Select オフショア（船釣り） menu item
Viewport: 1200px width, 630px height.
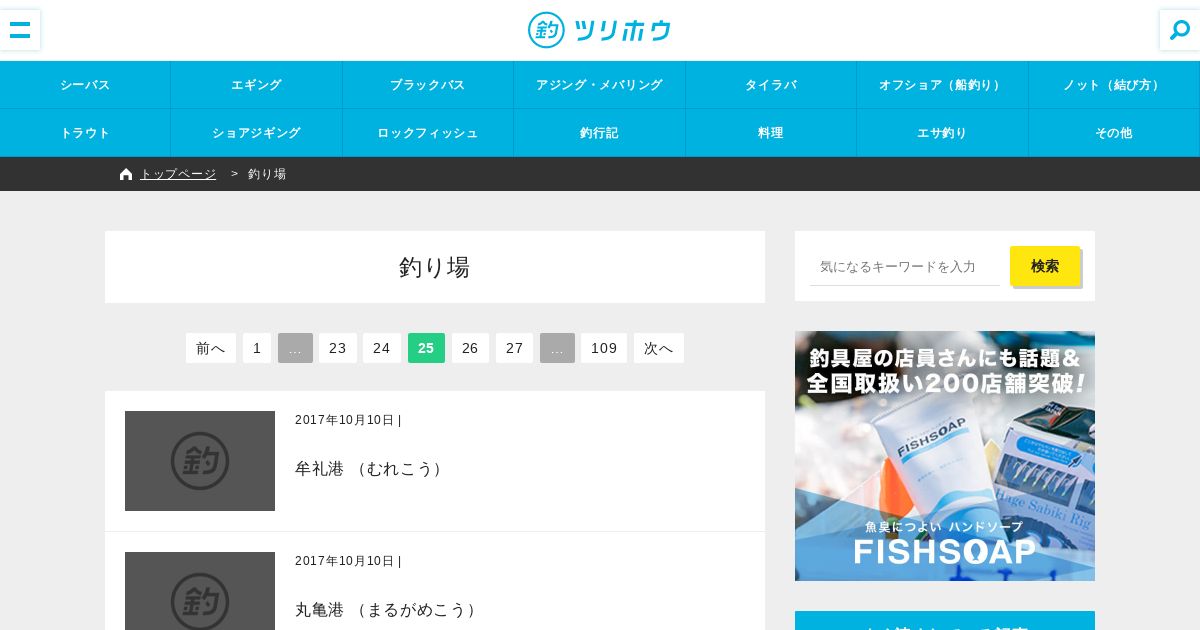tap(942, 85)
